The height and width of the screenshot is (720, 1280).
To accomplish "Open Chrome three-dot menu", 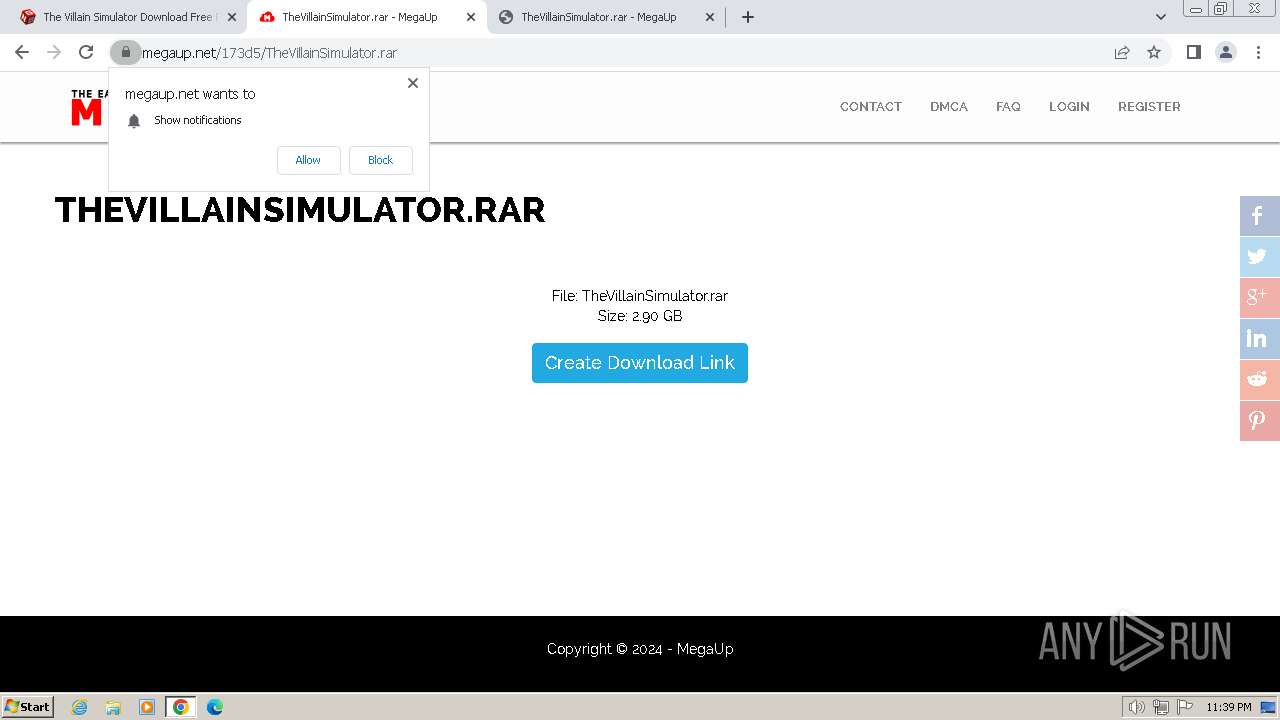I will (1258, 52).
